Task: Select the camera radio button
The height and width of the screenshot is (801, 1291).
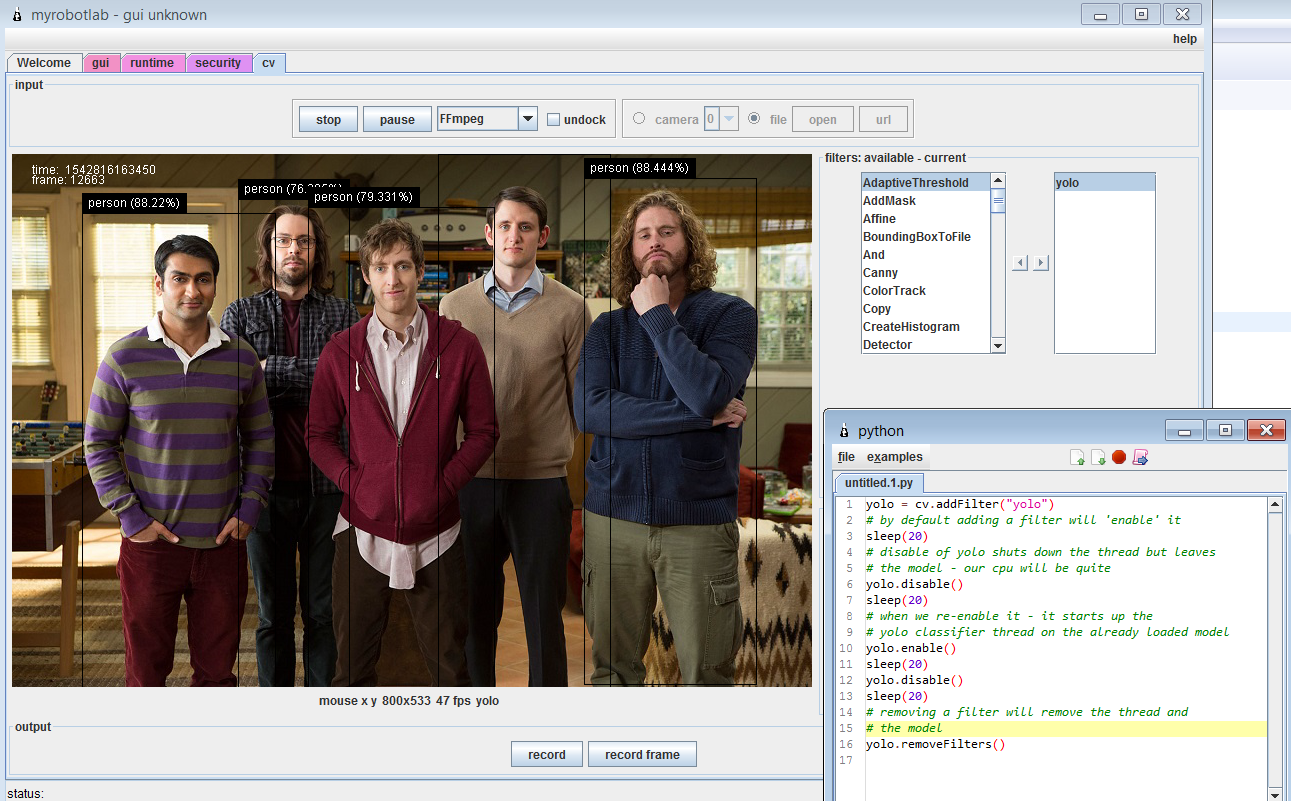Action: [639, 119]
